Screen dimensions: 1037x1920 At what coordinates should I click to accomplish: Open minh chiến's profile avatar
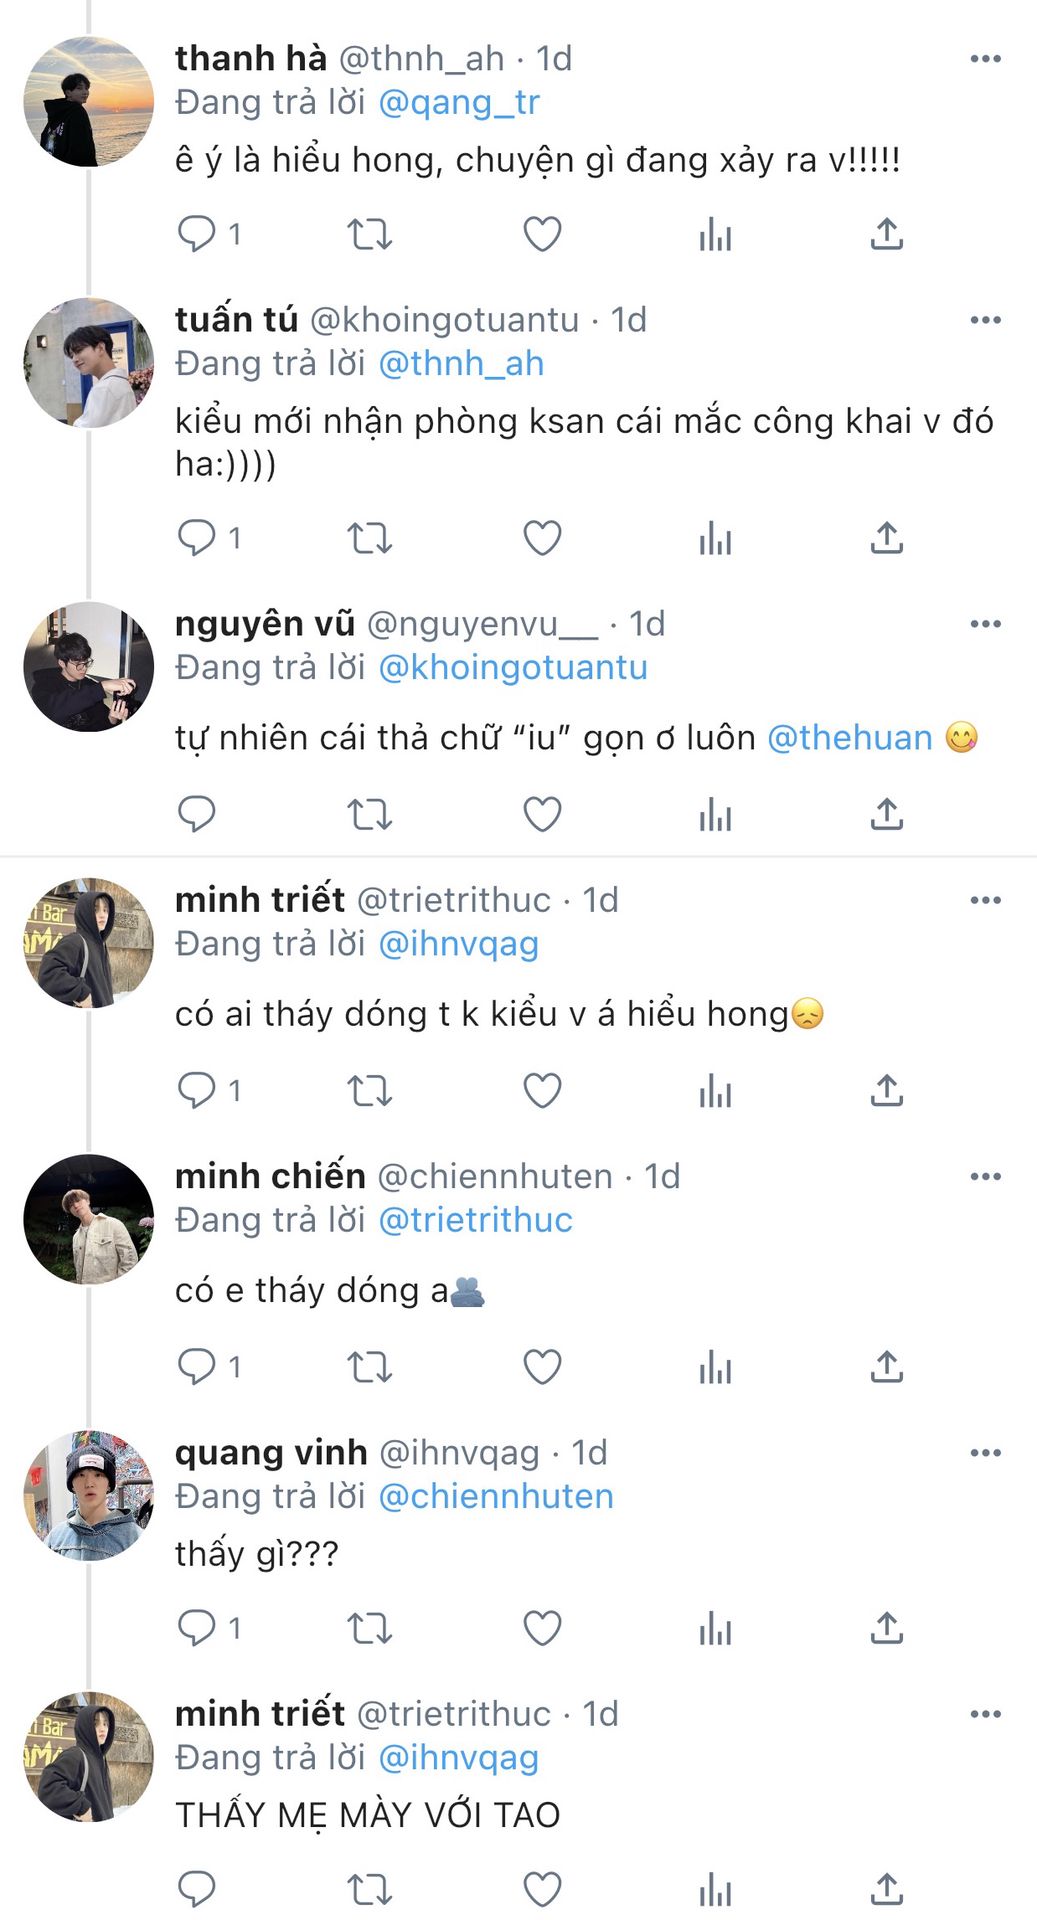[x=89, y=1219]
